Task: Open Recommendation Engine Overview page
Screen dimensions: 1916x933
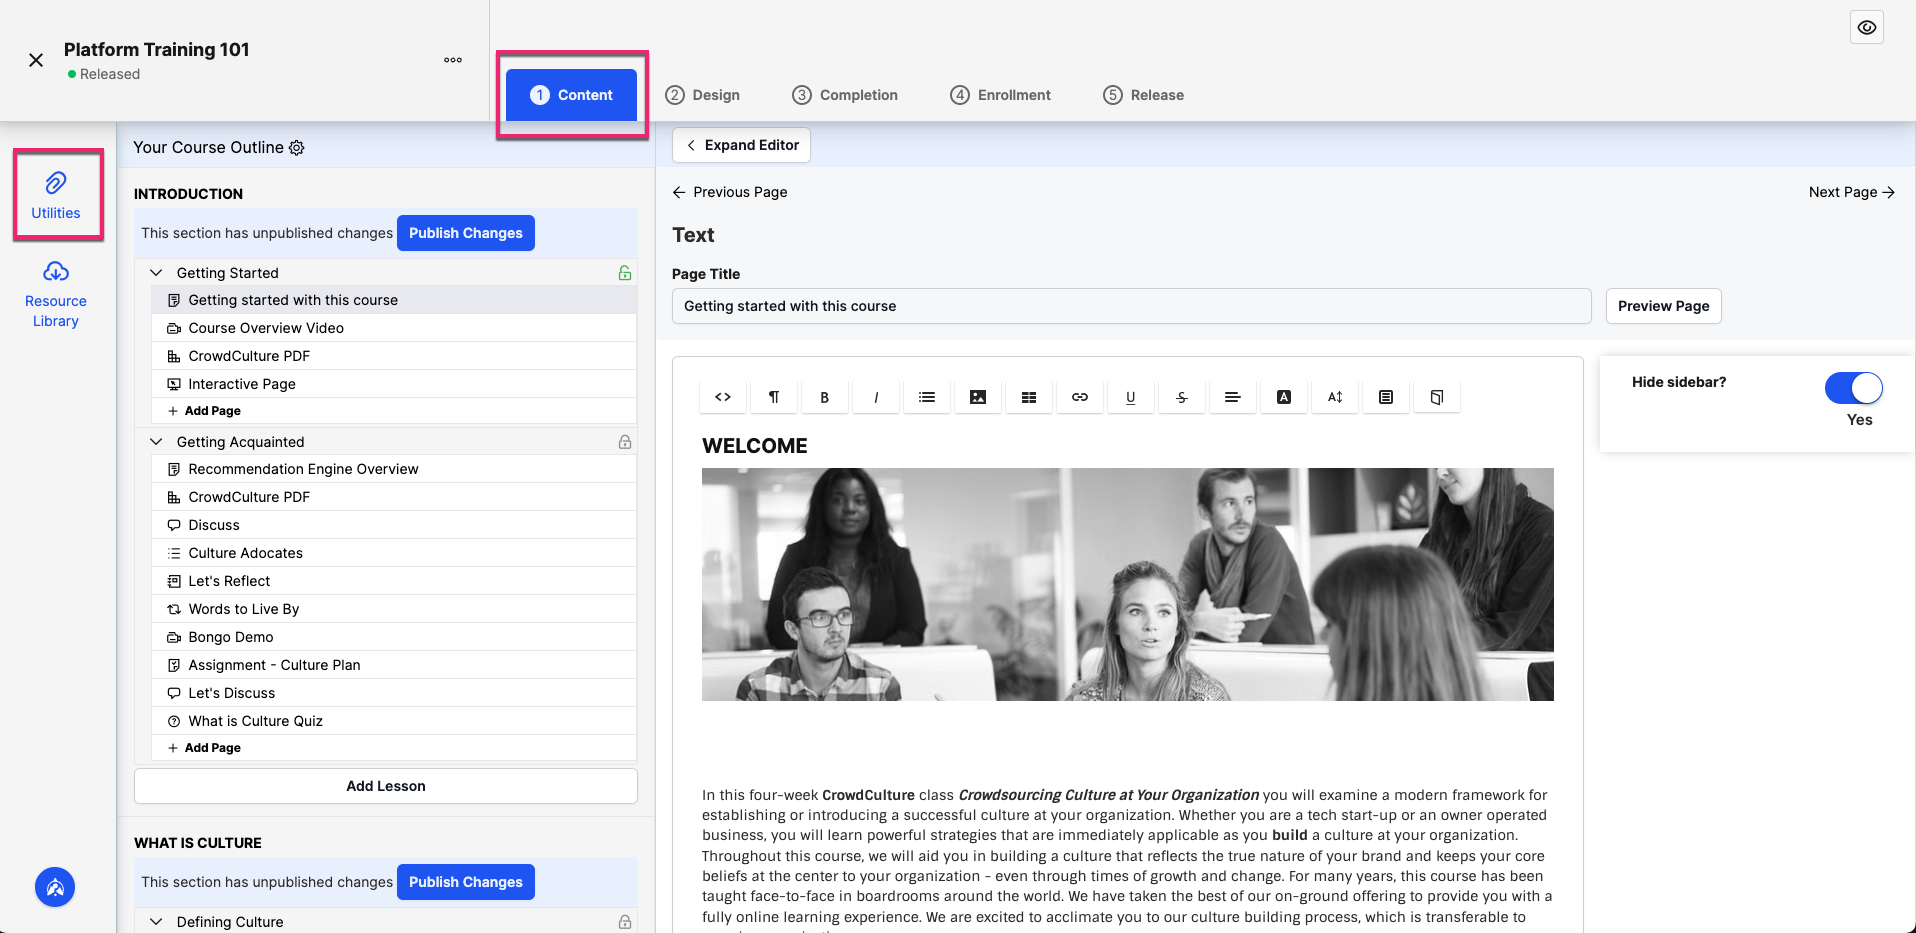Action: 394,469
